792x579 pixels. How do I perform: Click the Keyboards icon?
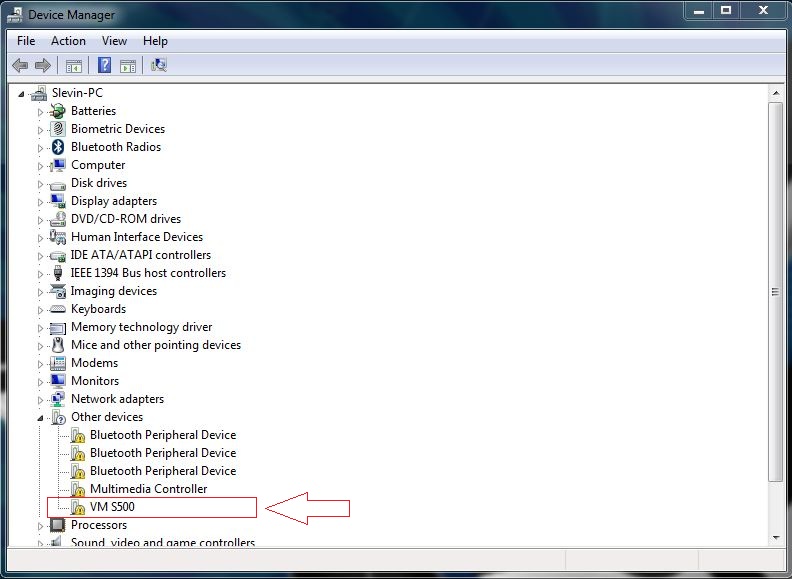pyautogui.click(x=58, y=309)
